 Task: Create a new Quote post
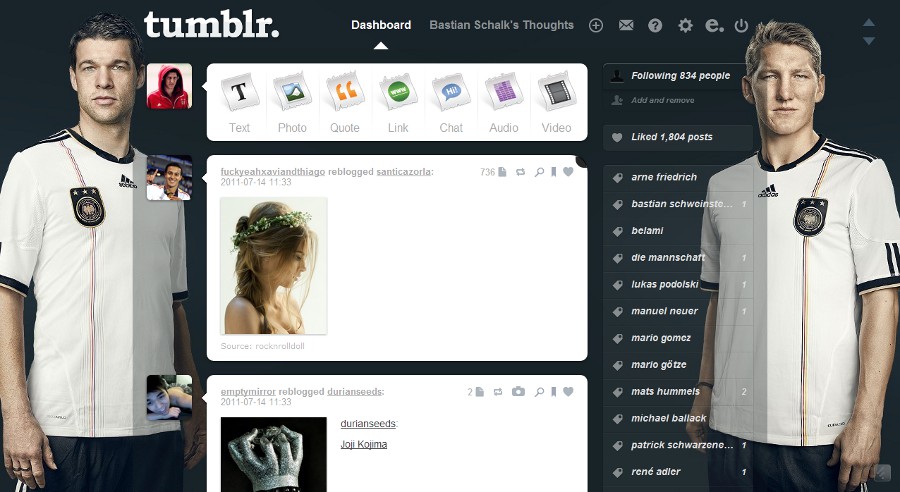(345, 103)
